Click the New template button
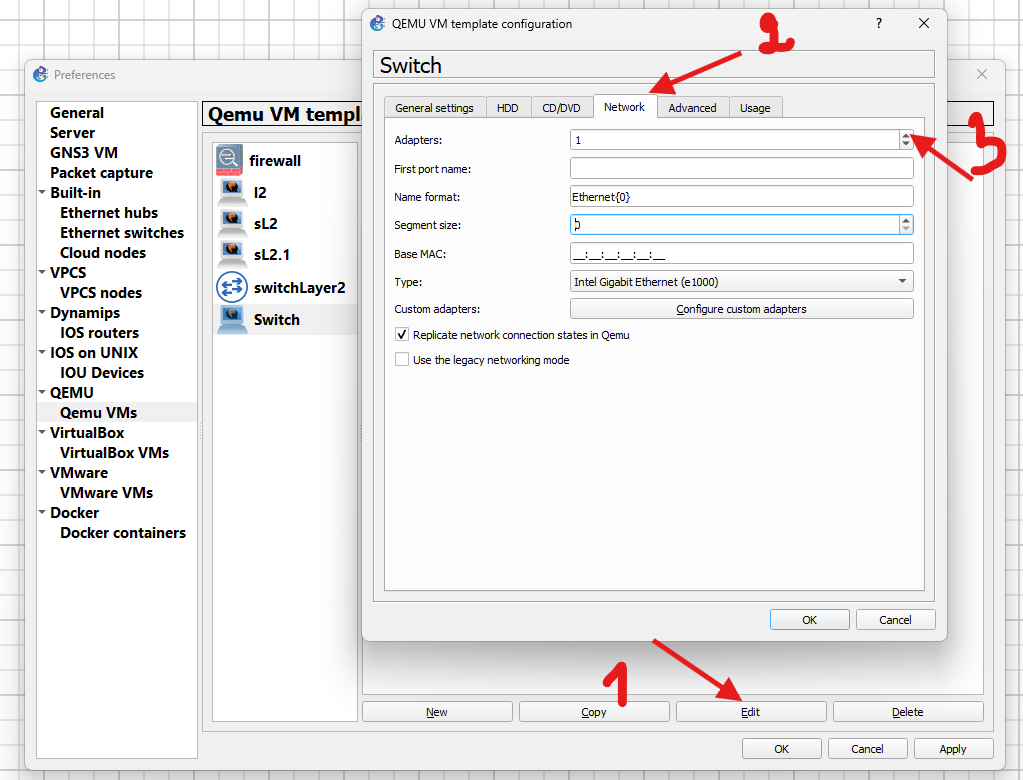This screenshot has width=1023, height=780. 437,712
